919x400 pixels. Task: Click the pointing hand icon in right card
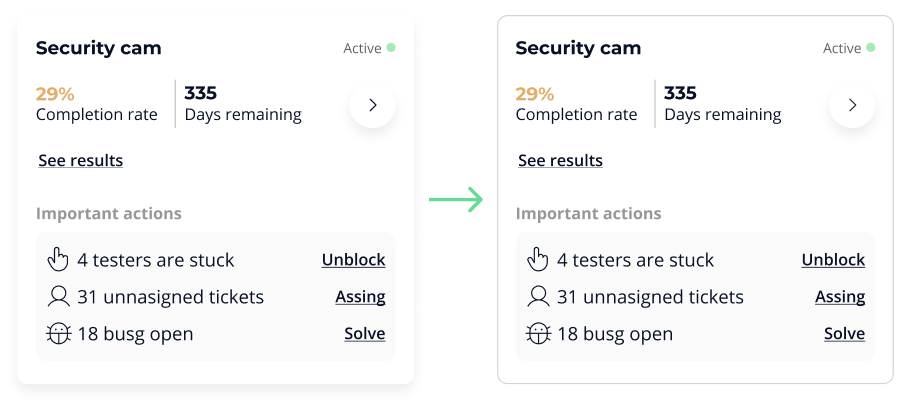pyautogui.click(x=538, y=260)
